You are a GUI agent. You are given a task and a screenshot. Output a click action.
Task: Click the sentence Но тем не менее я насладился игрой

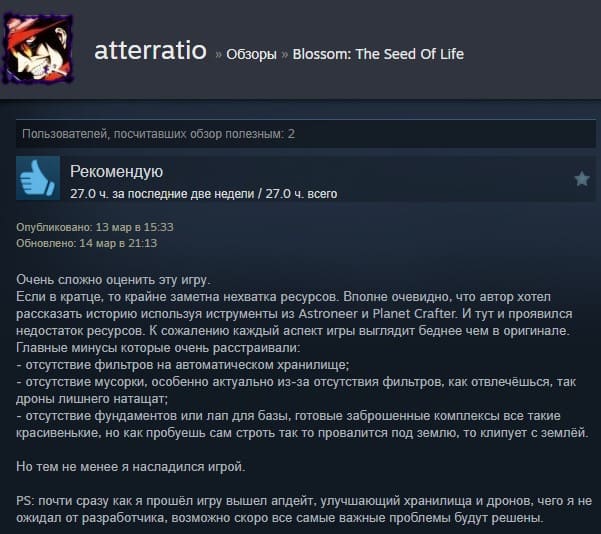[130, 467]
